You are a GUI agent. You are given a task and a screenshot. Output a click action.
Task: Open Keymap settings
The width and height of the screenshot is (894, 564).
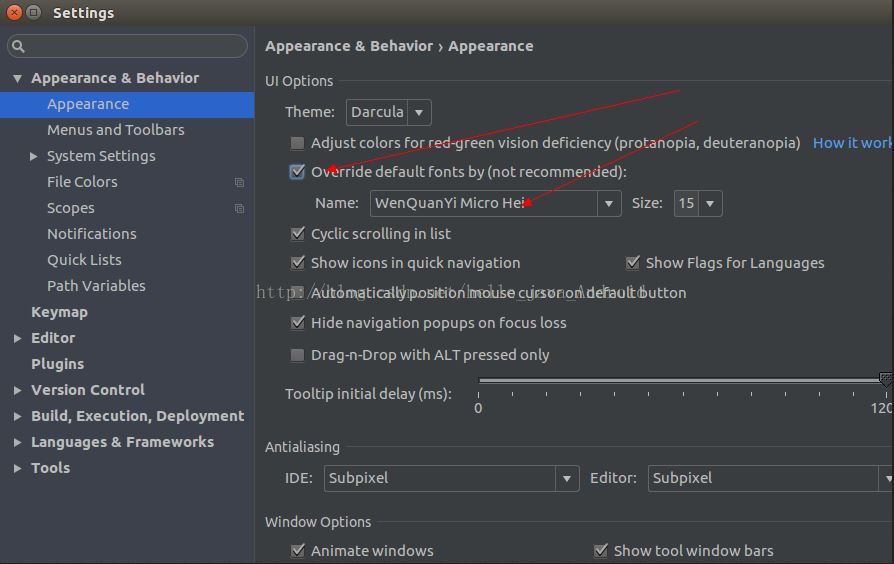click(x=59, y=312)
